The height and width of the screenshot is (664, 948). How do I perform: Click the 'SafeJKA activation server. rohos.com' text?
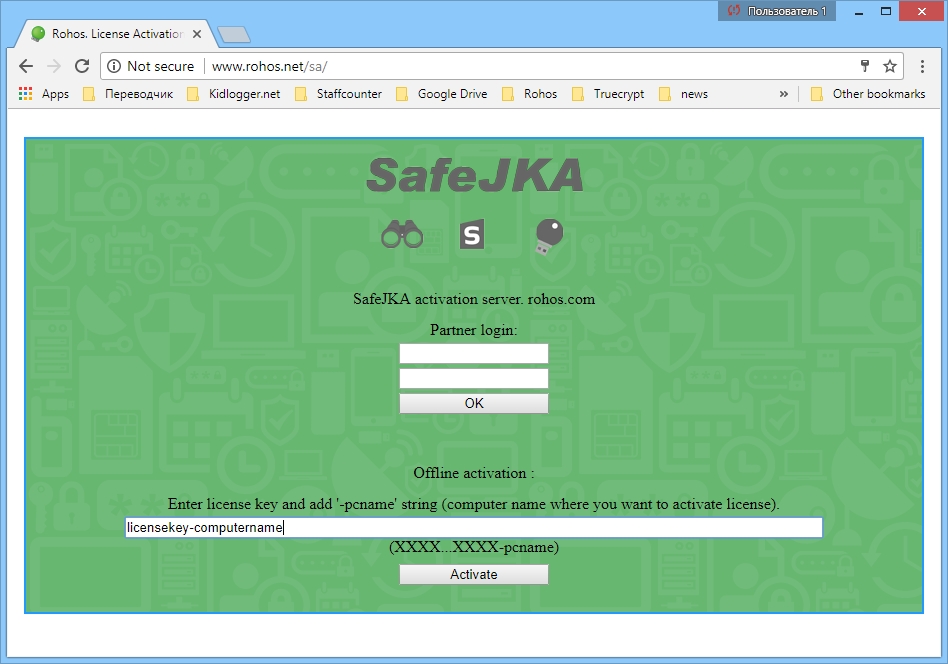[x=474, y=299]
